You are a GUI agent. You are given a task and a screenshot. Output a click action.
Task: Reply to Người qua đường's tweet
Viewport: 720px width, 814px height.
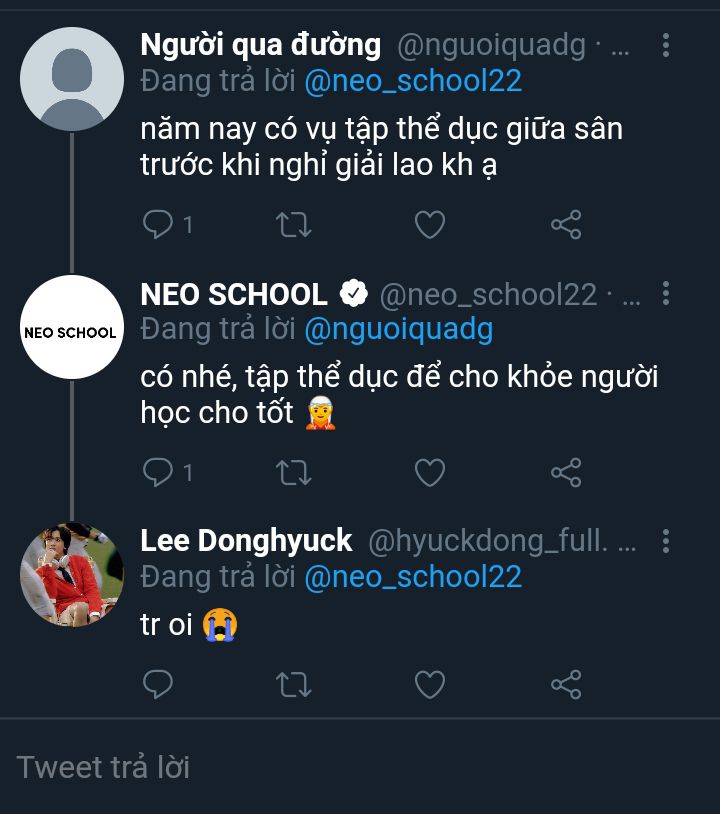point(158,225)
